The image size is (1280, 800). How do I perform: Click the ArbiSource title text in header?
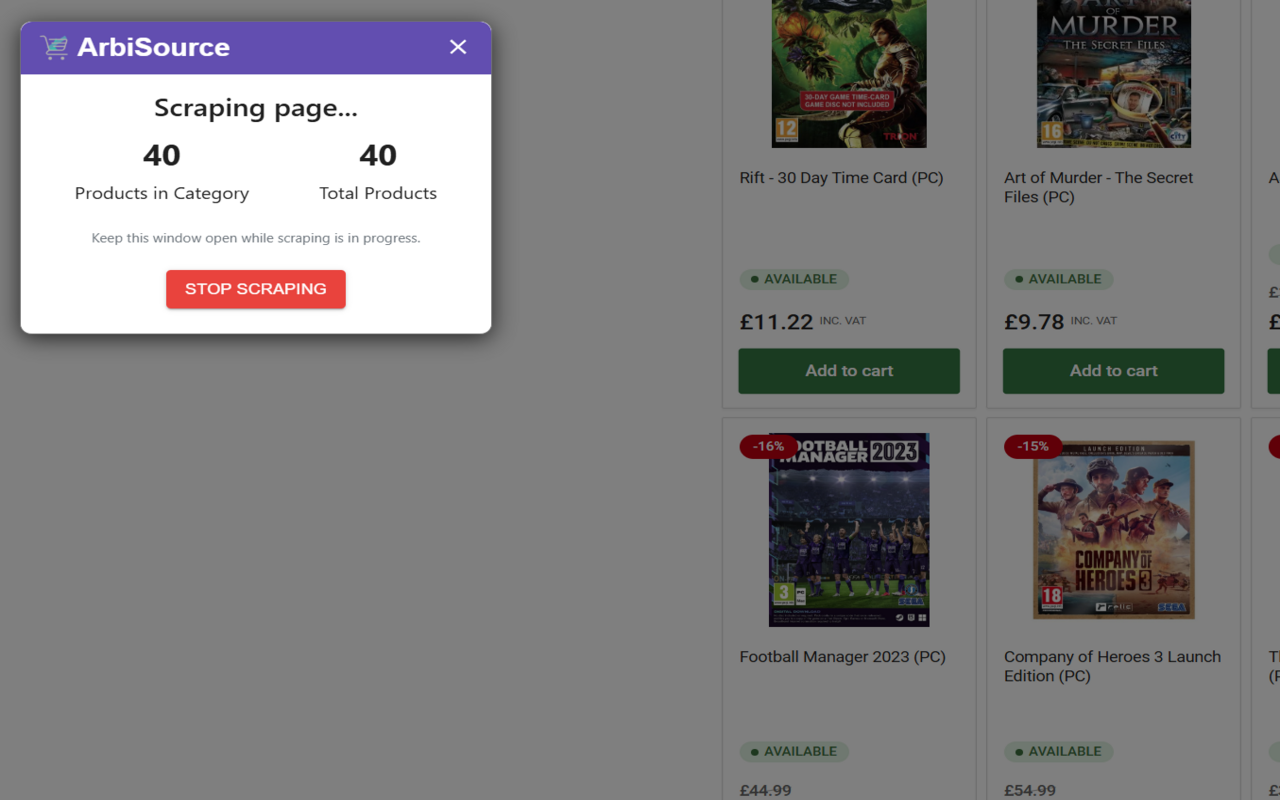153,47
